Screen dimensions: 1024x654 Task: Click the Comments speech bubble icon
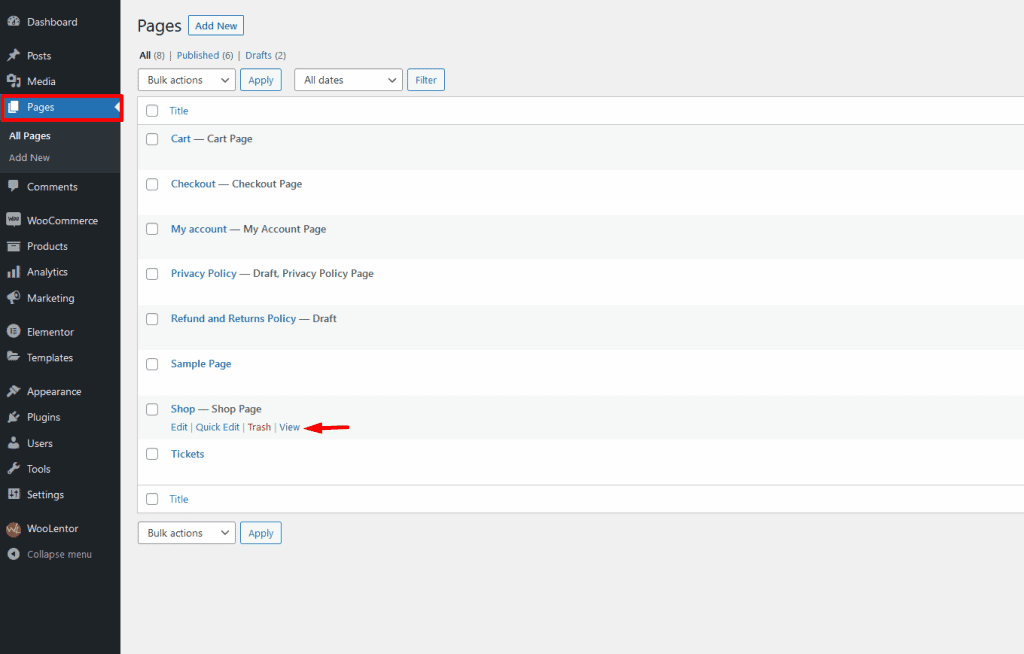coord(14,187)
